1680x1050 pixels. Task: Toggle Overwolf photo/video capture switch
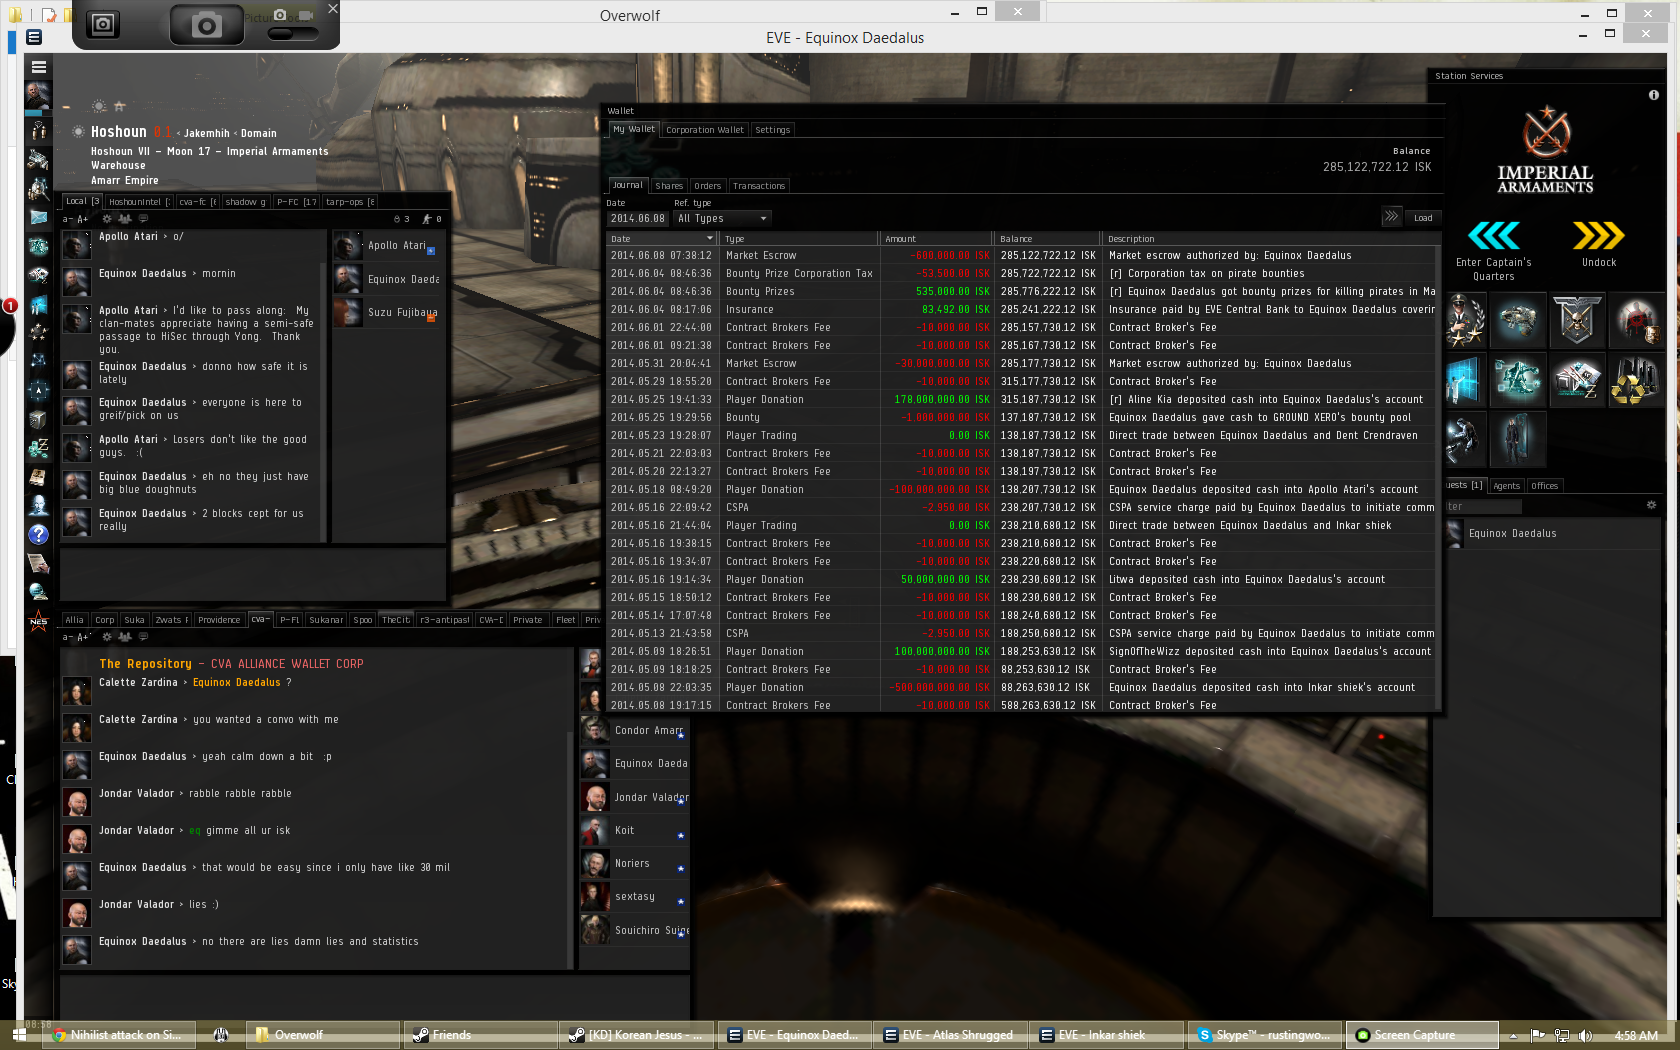pyautogui.click(x=293, y=33)
